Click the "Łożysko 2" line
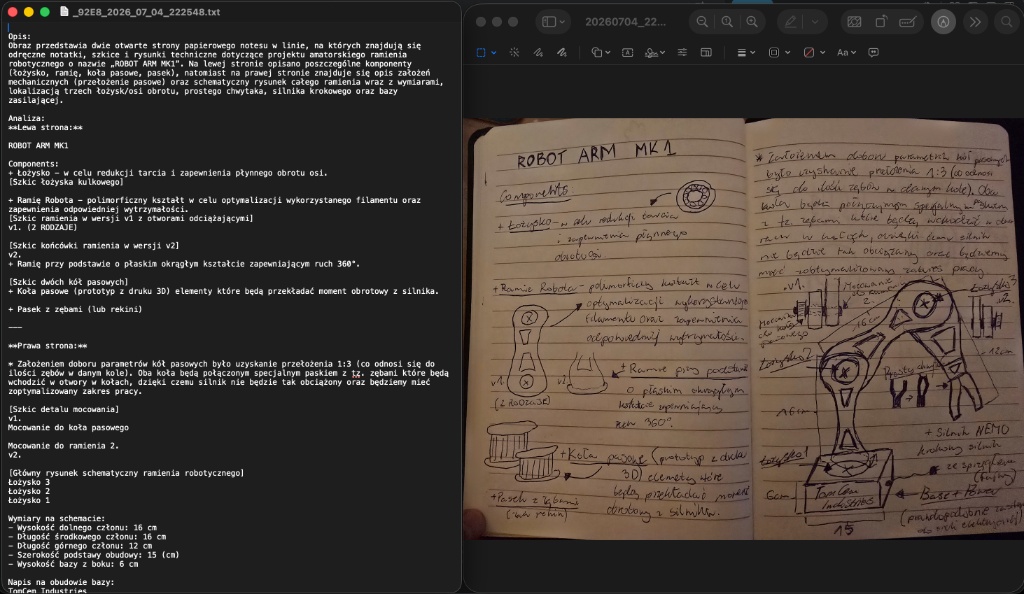Viewport: 1024px width, 594px height. tap(29, 492)
